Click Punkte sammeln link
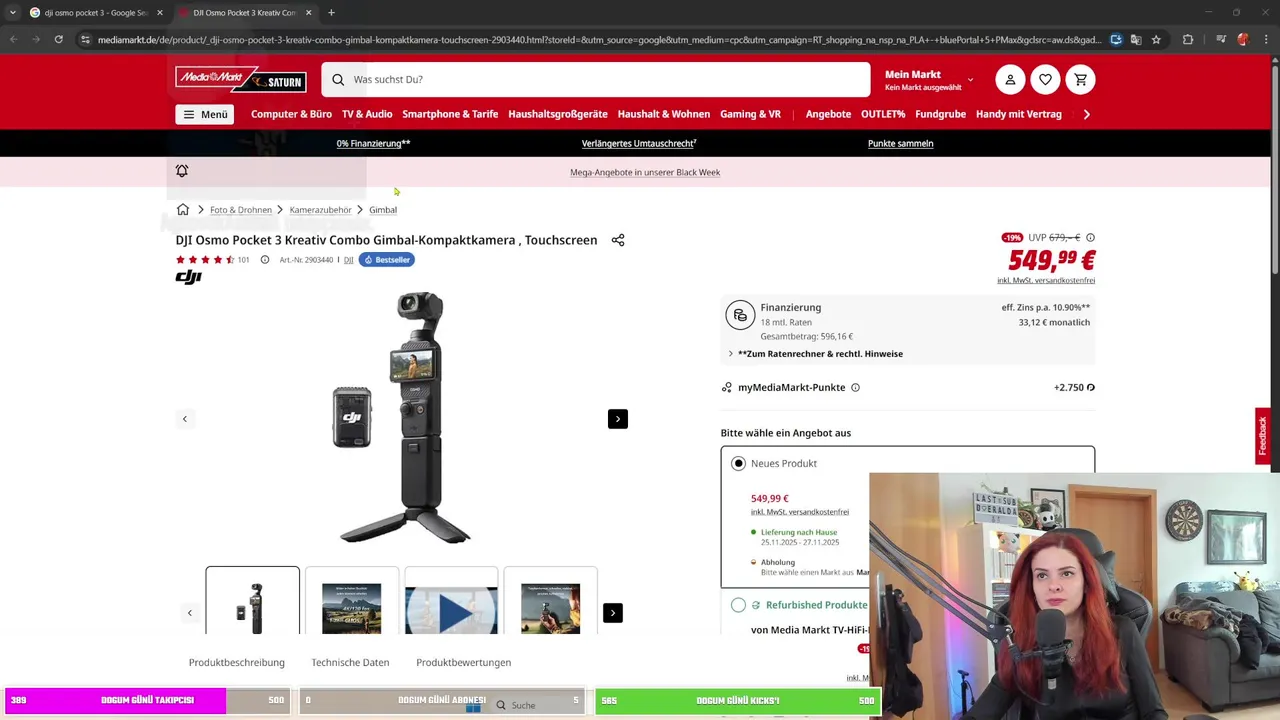 [900, 143]
